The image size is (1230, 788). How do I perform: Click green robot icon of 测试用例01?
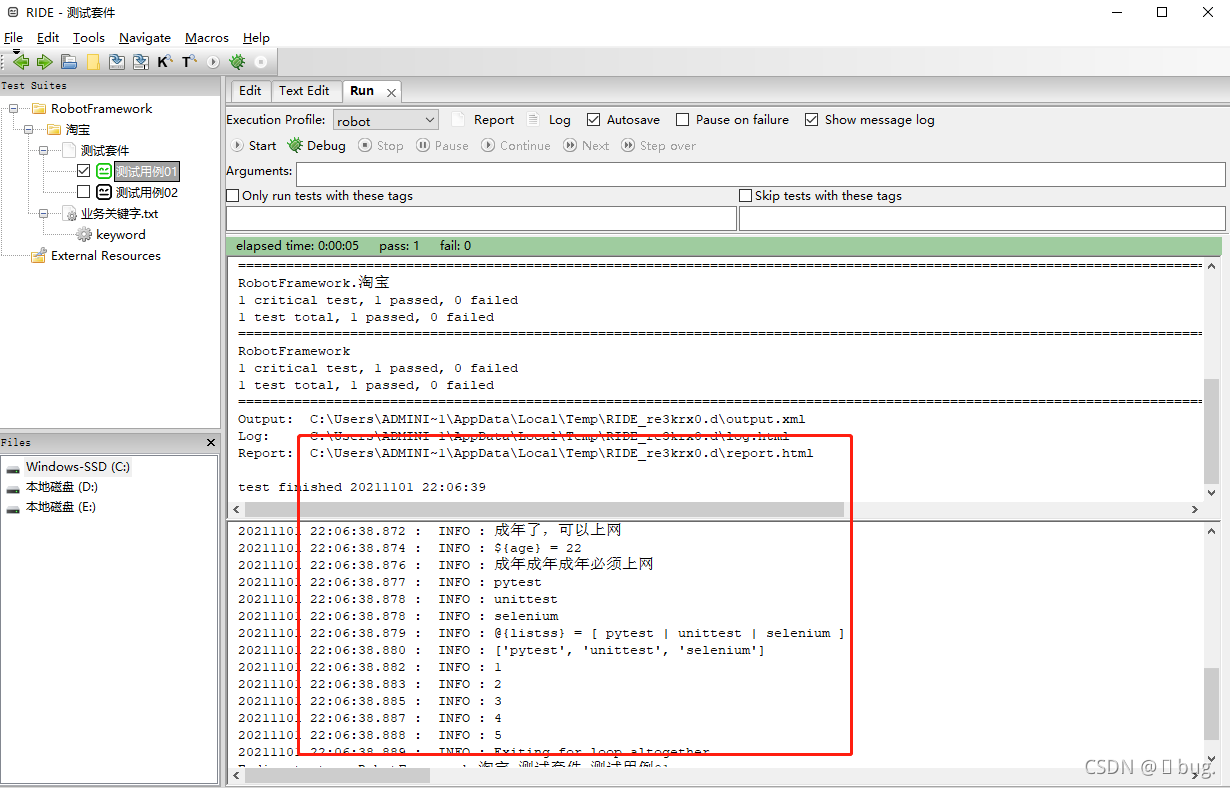click(104, 171)
